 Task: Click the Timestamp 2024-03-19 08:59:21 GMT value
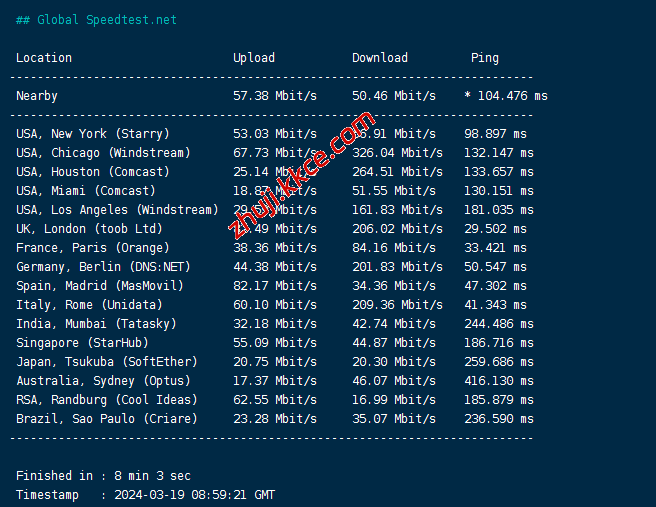pyautogui.click(x=195, y=495)
